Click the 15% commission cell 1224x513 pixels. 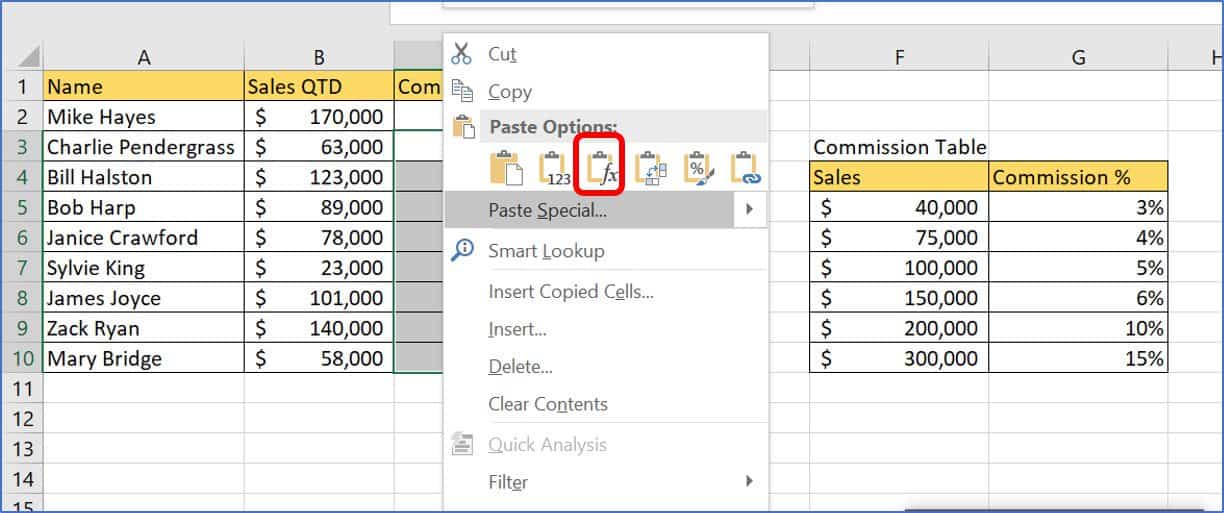[x=1078, y=358]
